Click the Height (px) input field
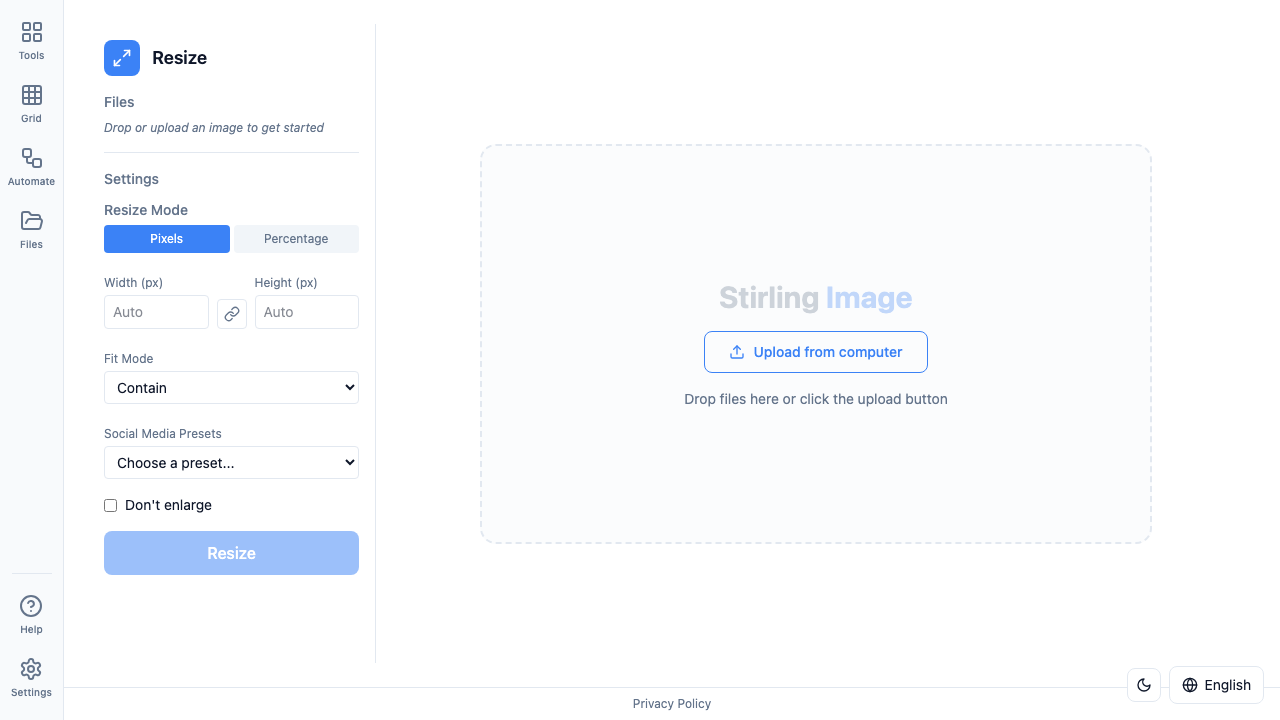Screen dimensions: 1280x720 tap(307, 312)
